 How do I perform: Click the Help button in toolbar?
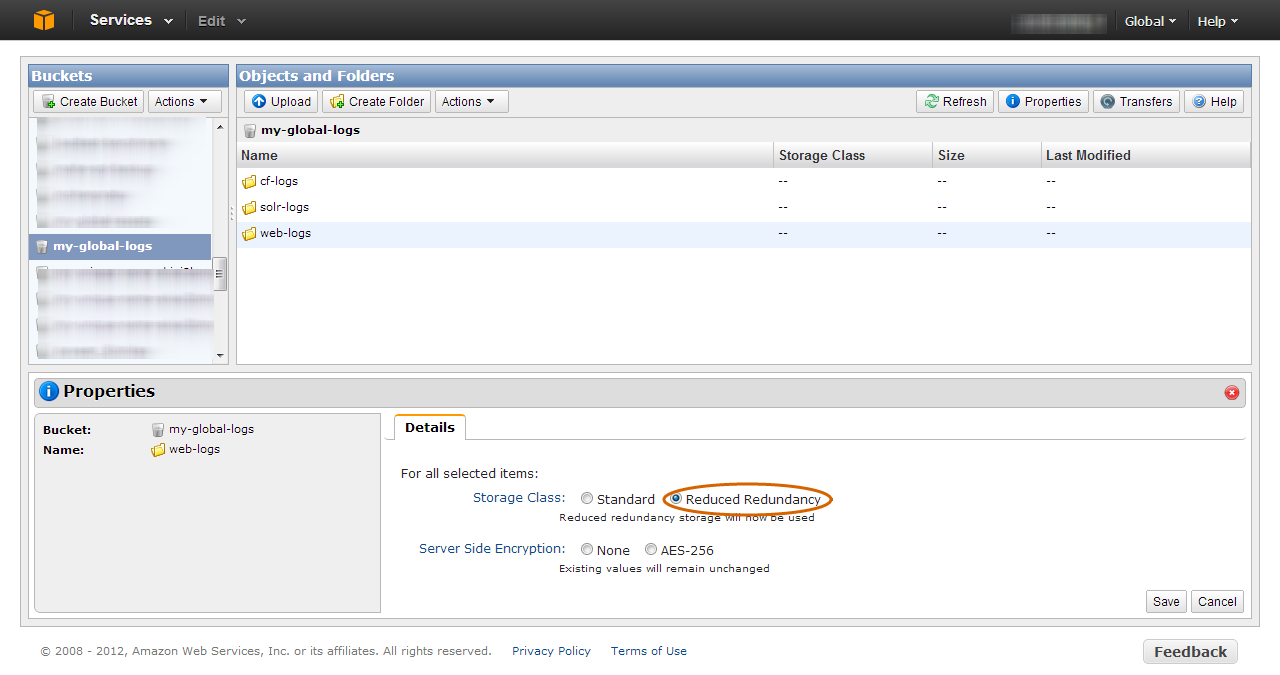(x=1214, y=101)
